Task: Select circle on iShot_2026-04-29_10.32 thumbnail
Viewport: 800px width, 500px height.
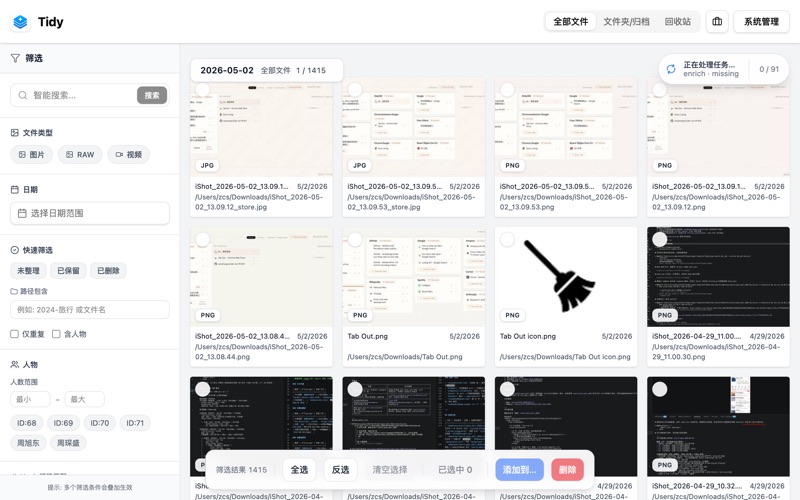Action: (x=660, y=389)
